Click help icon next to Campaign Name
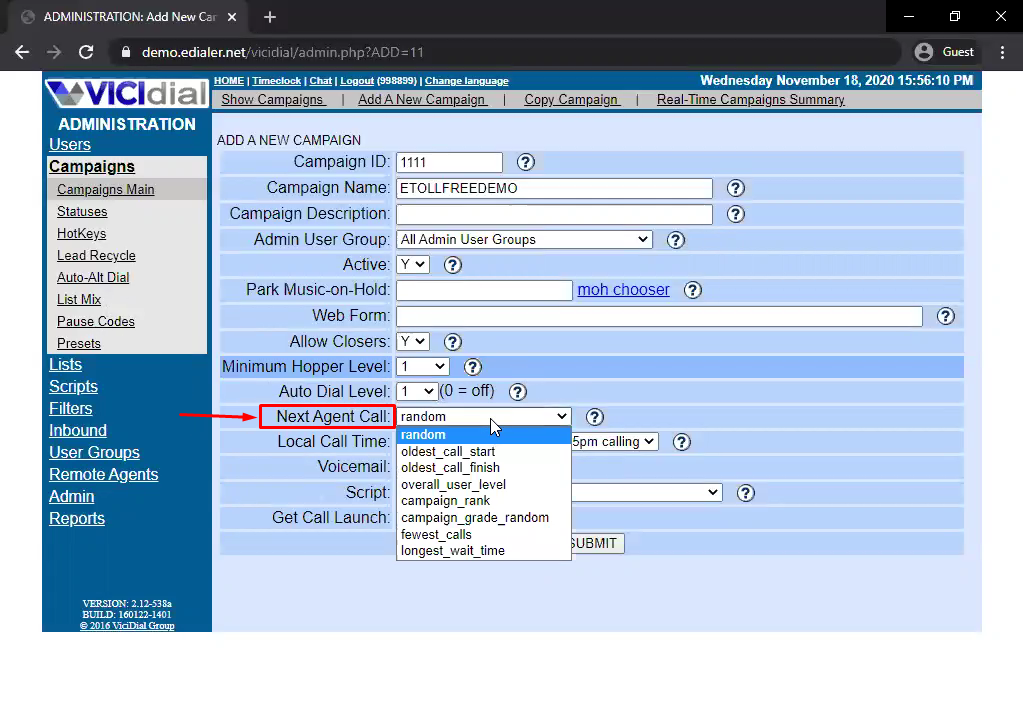 (735, 188)
